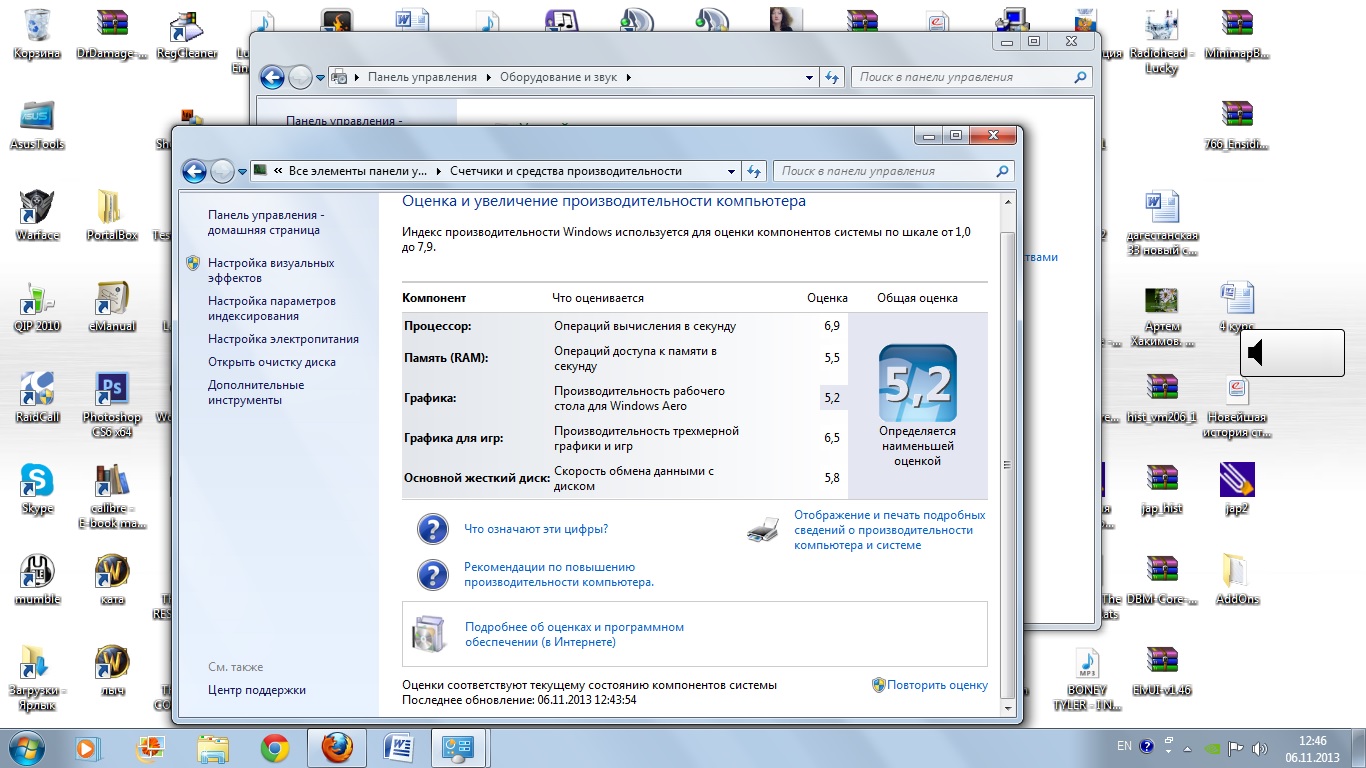This screenshot has width=1366, height=768.
Task: Open the Корзина recycle bin desktop icon
Action: click(37, 34)
